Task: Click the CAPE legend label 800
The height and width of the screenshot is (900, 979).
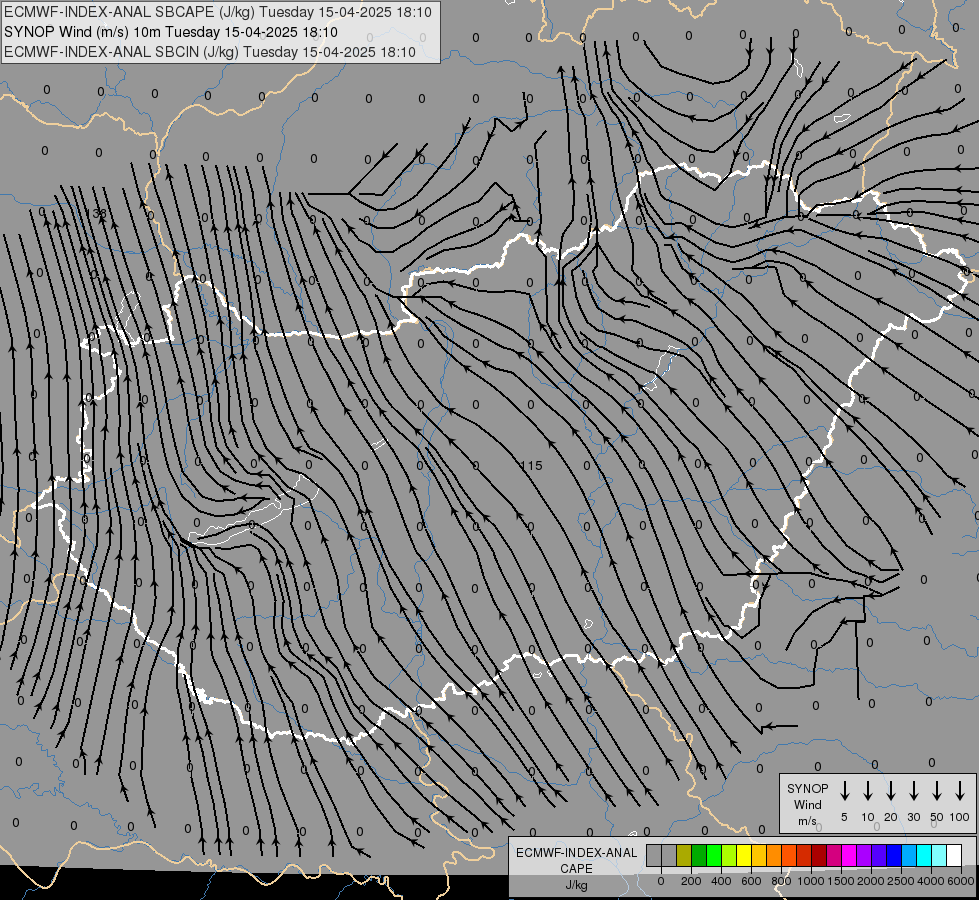Action: (781, 881)
